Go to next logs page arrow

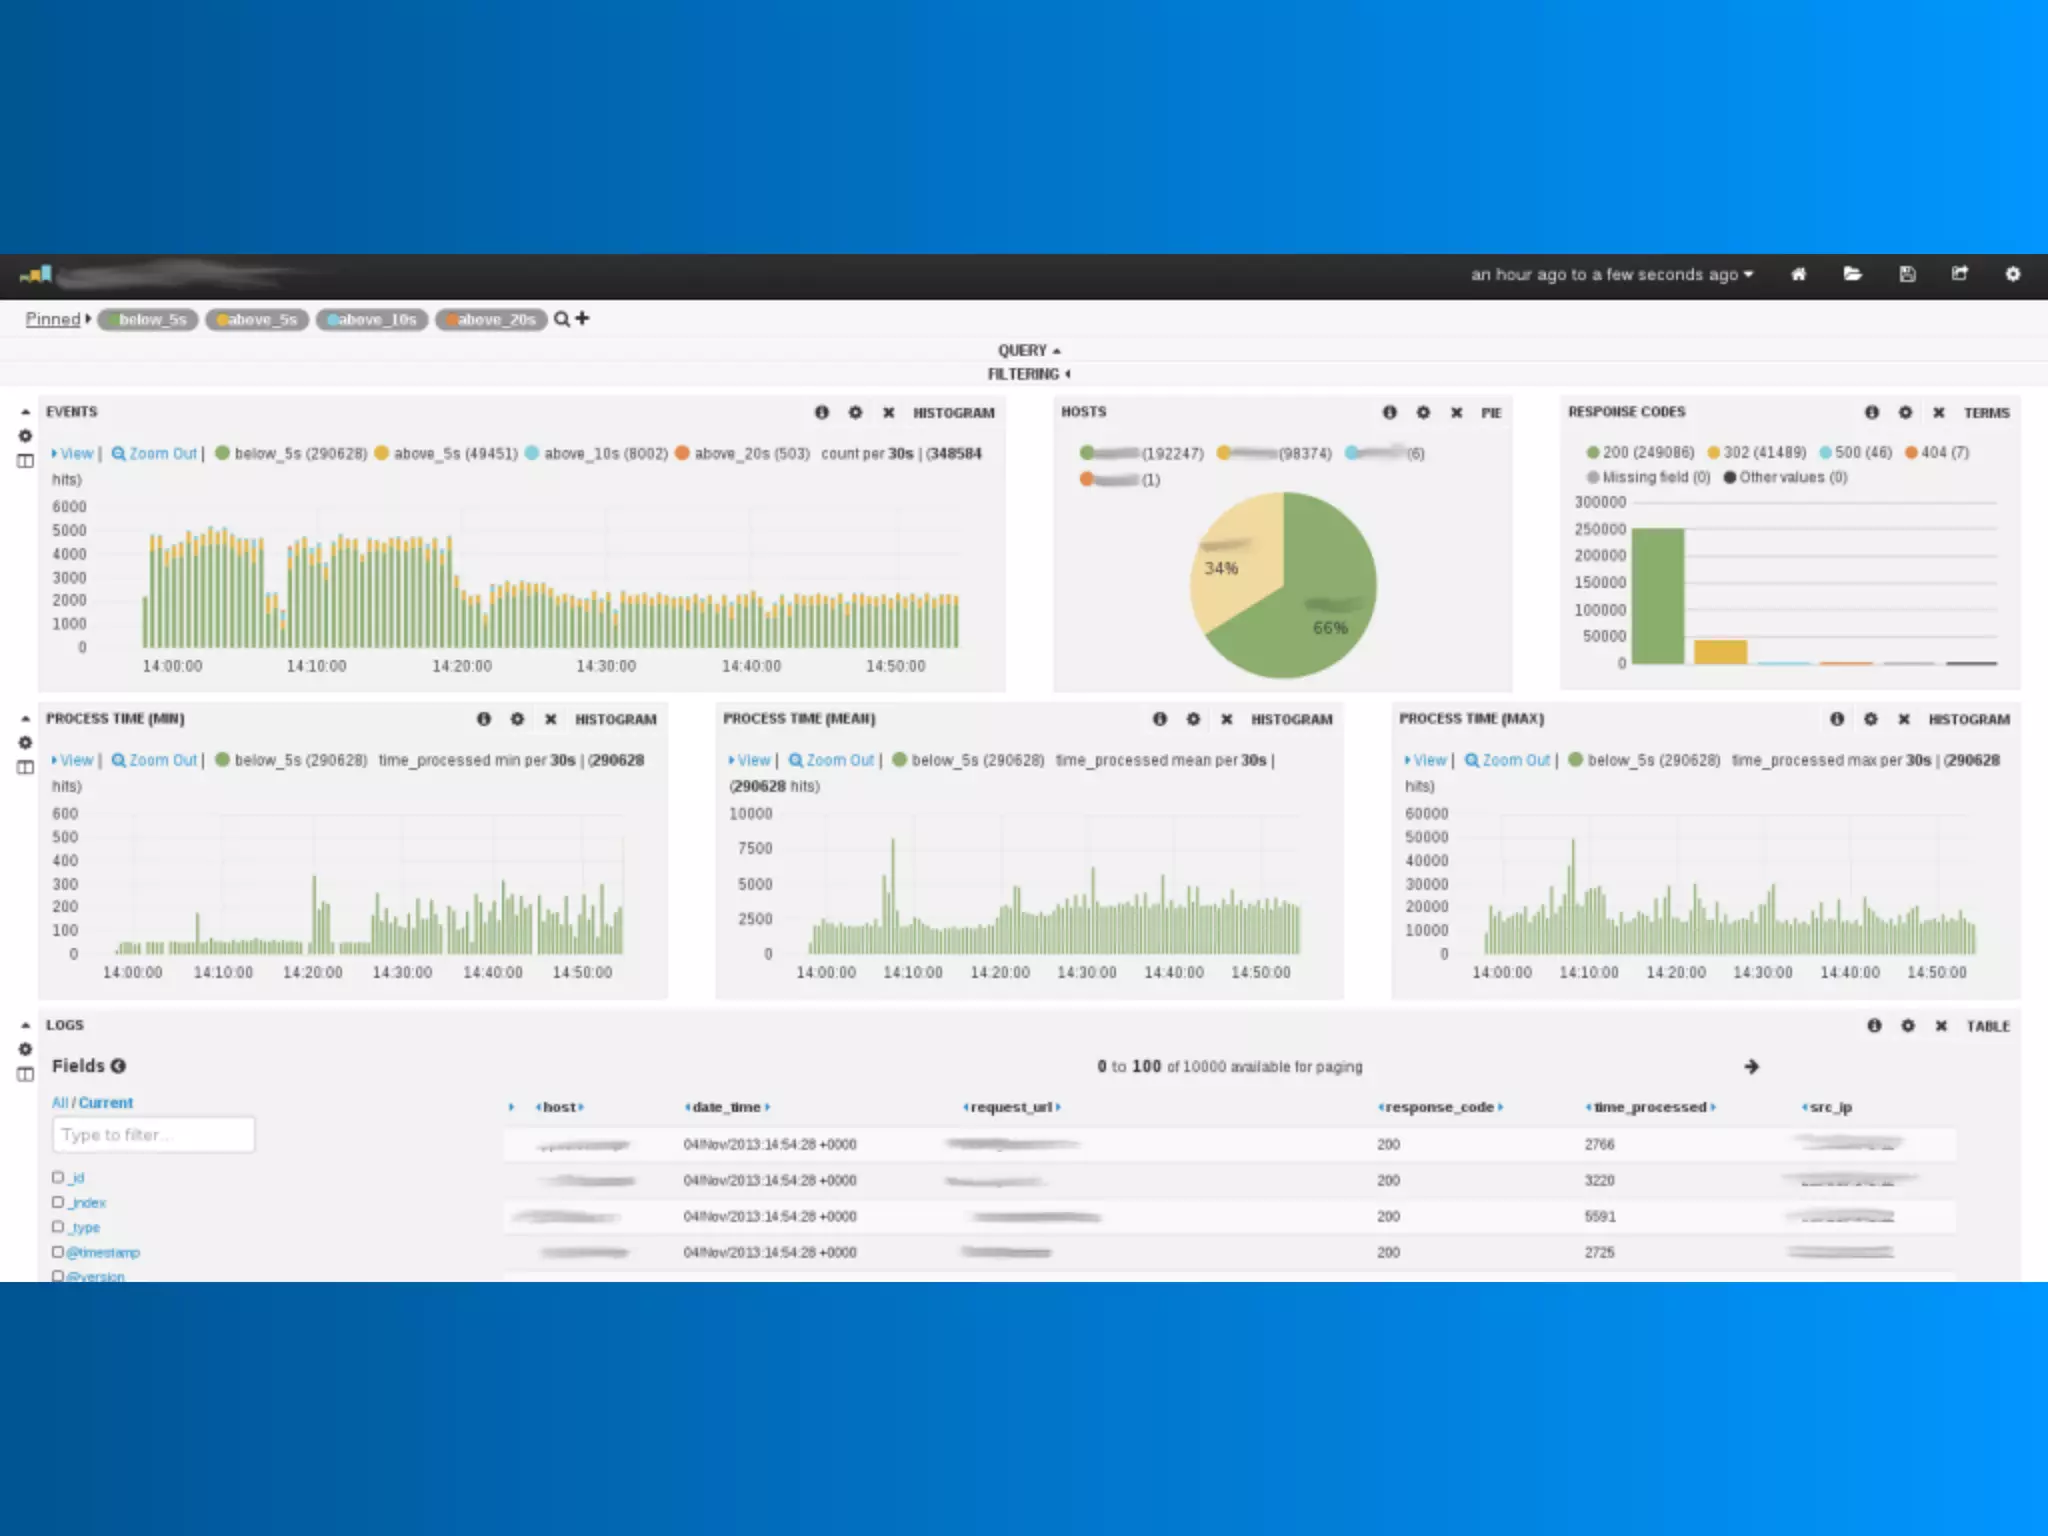coord(1751,1066)
